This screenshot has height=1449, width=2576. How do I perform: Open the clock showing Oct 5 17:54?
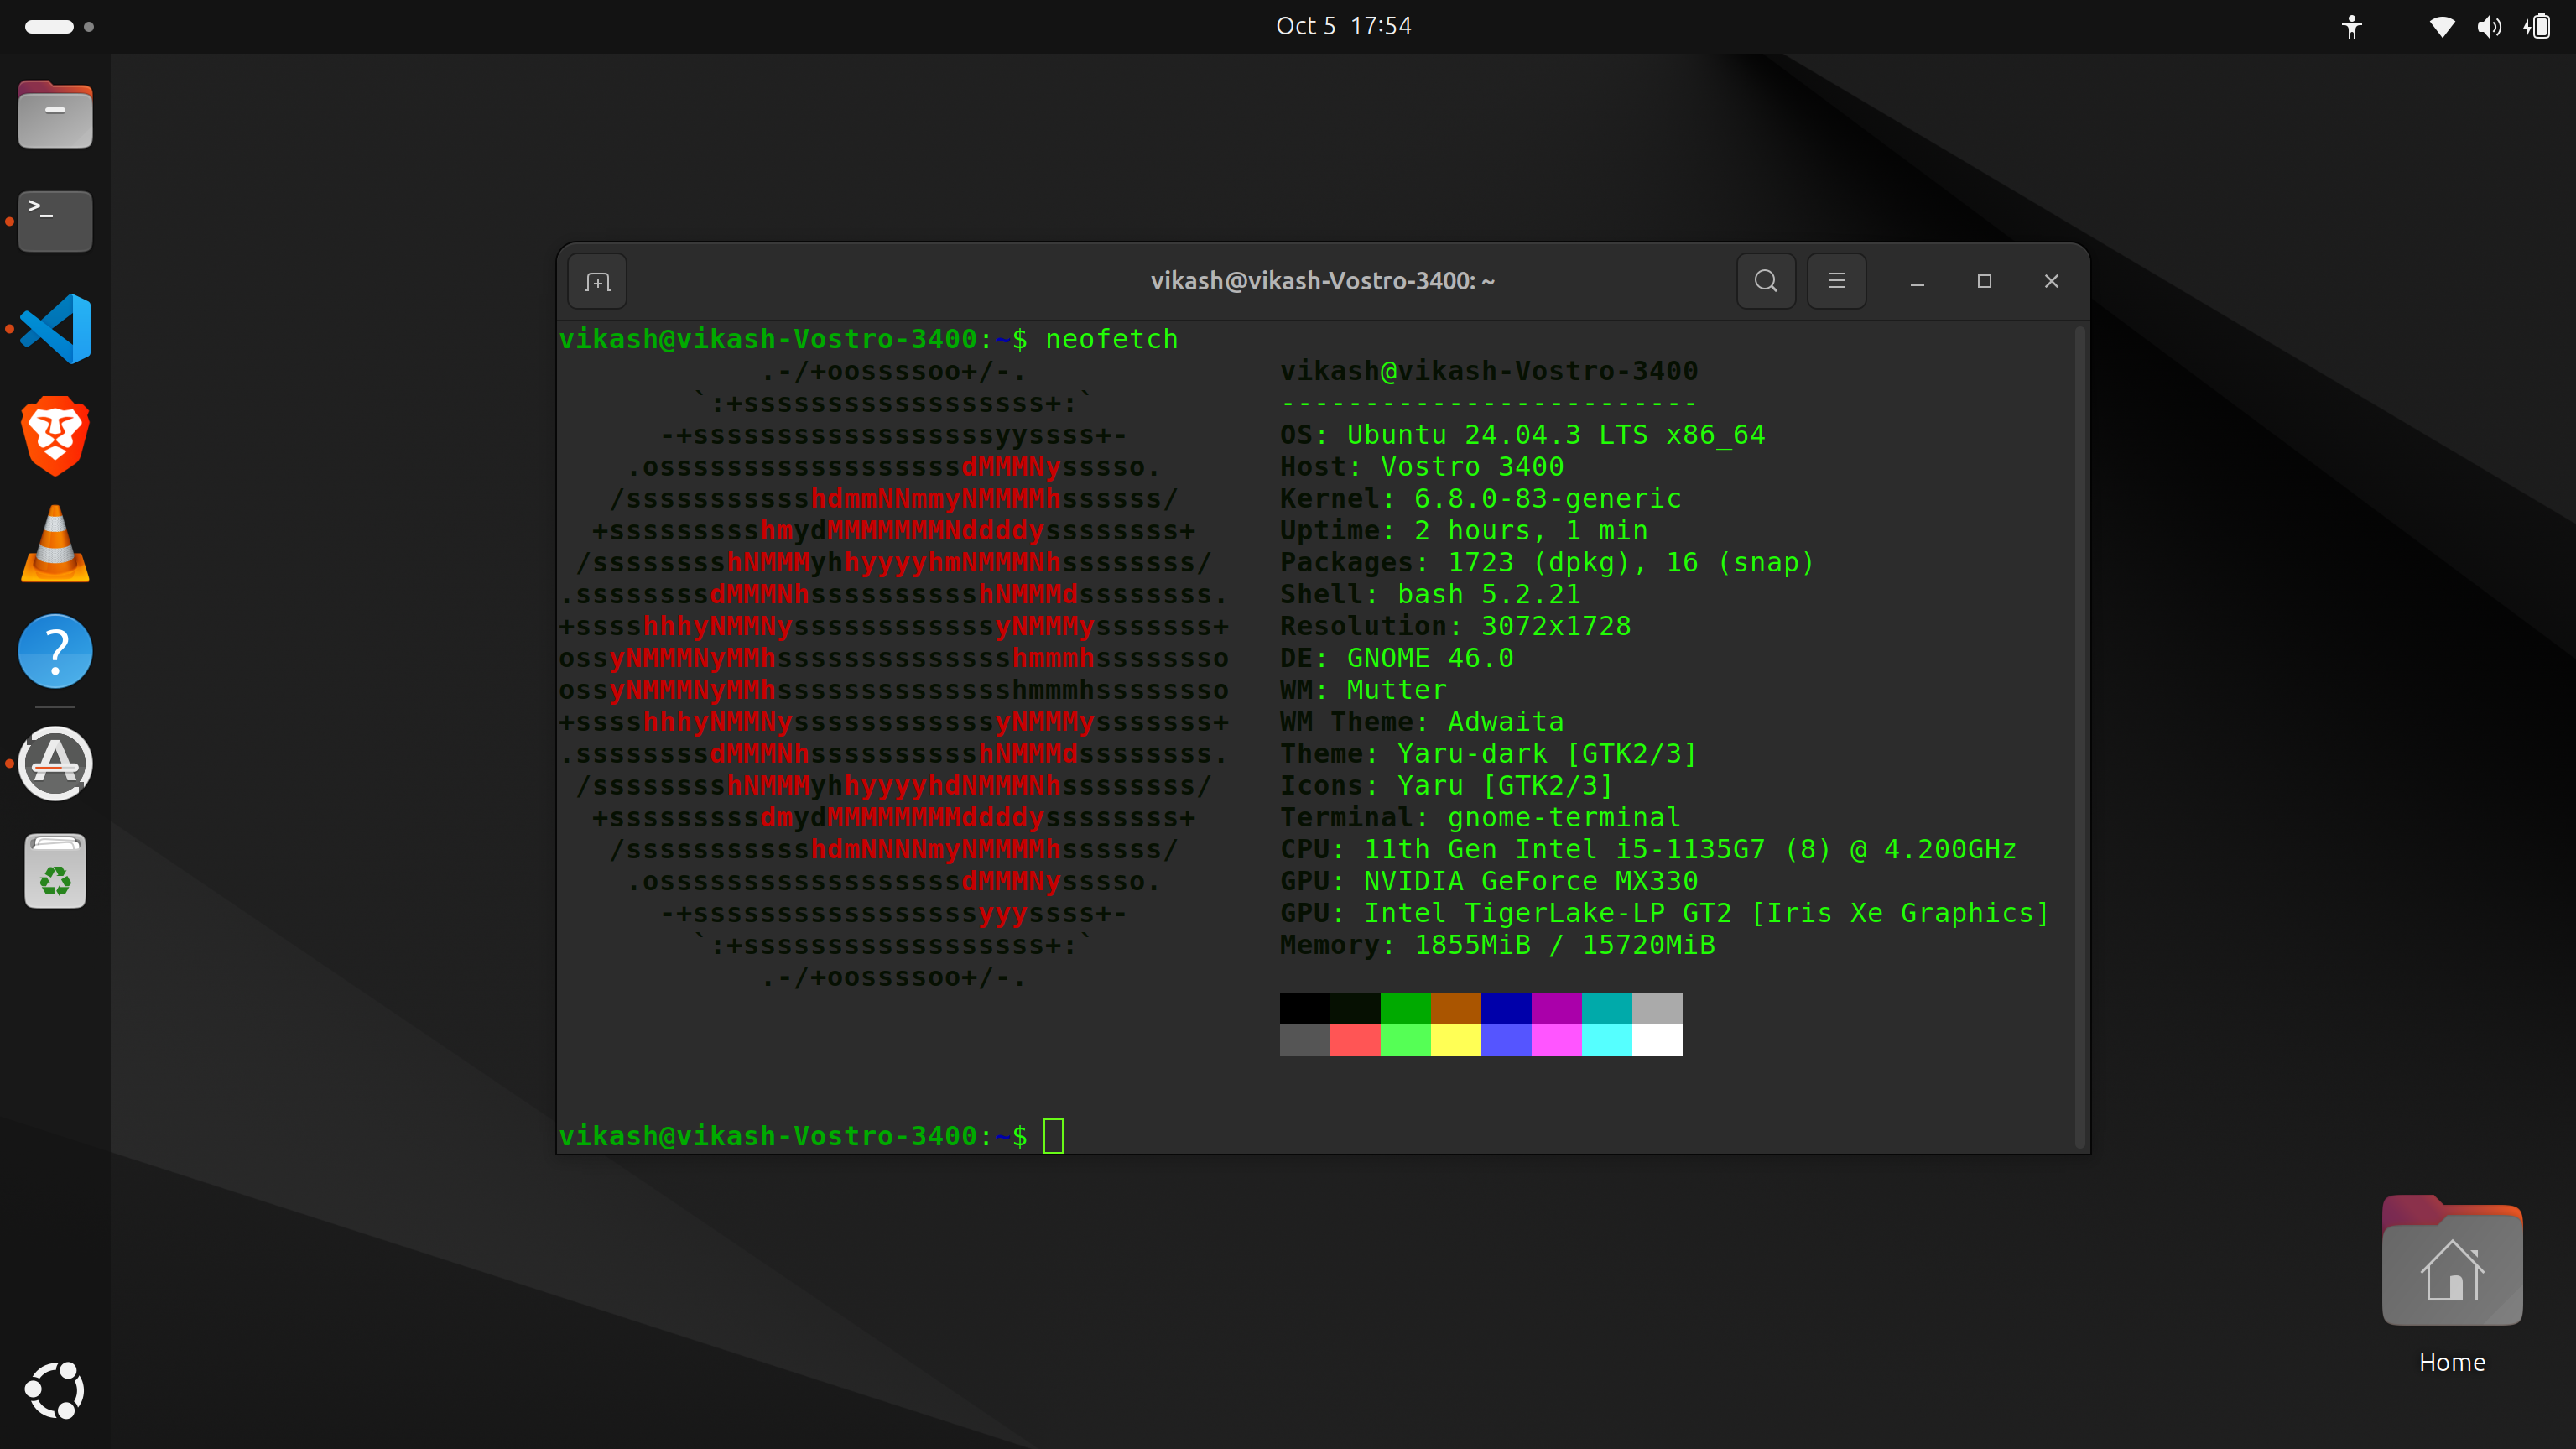[1343, 26]
